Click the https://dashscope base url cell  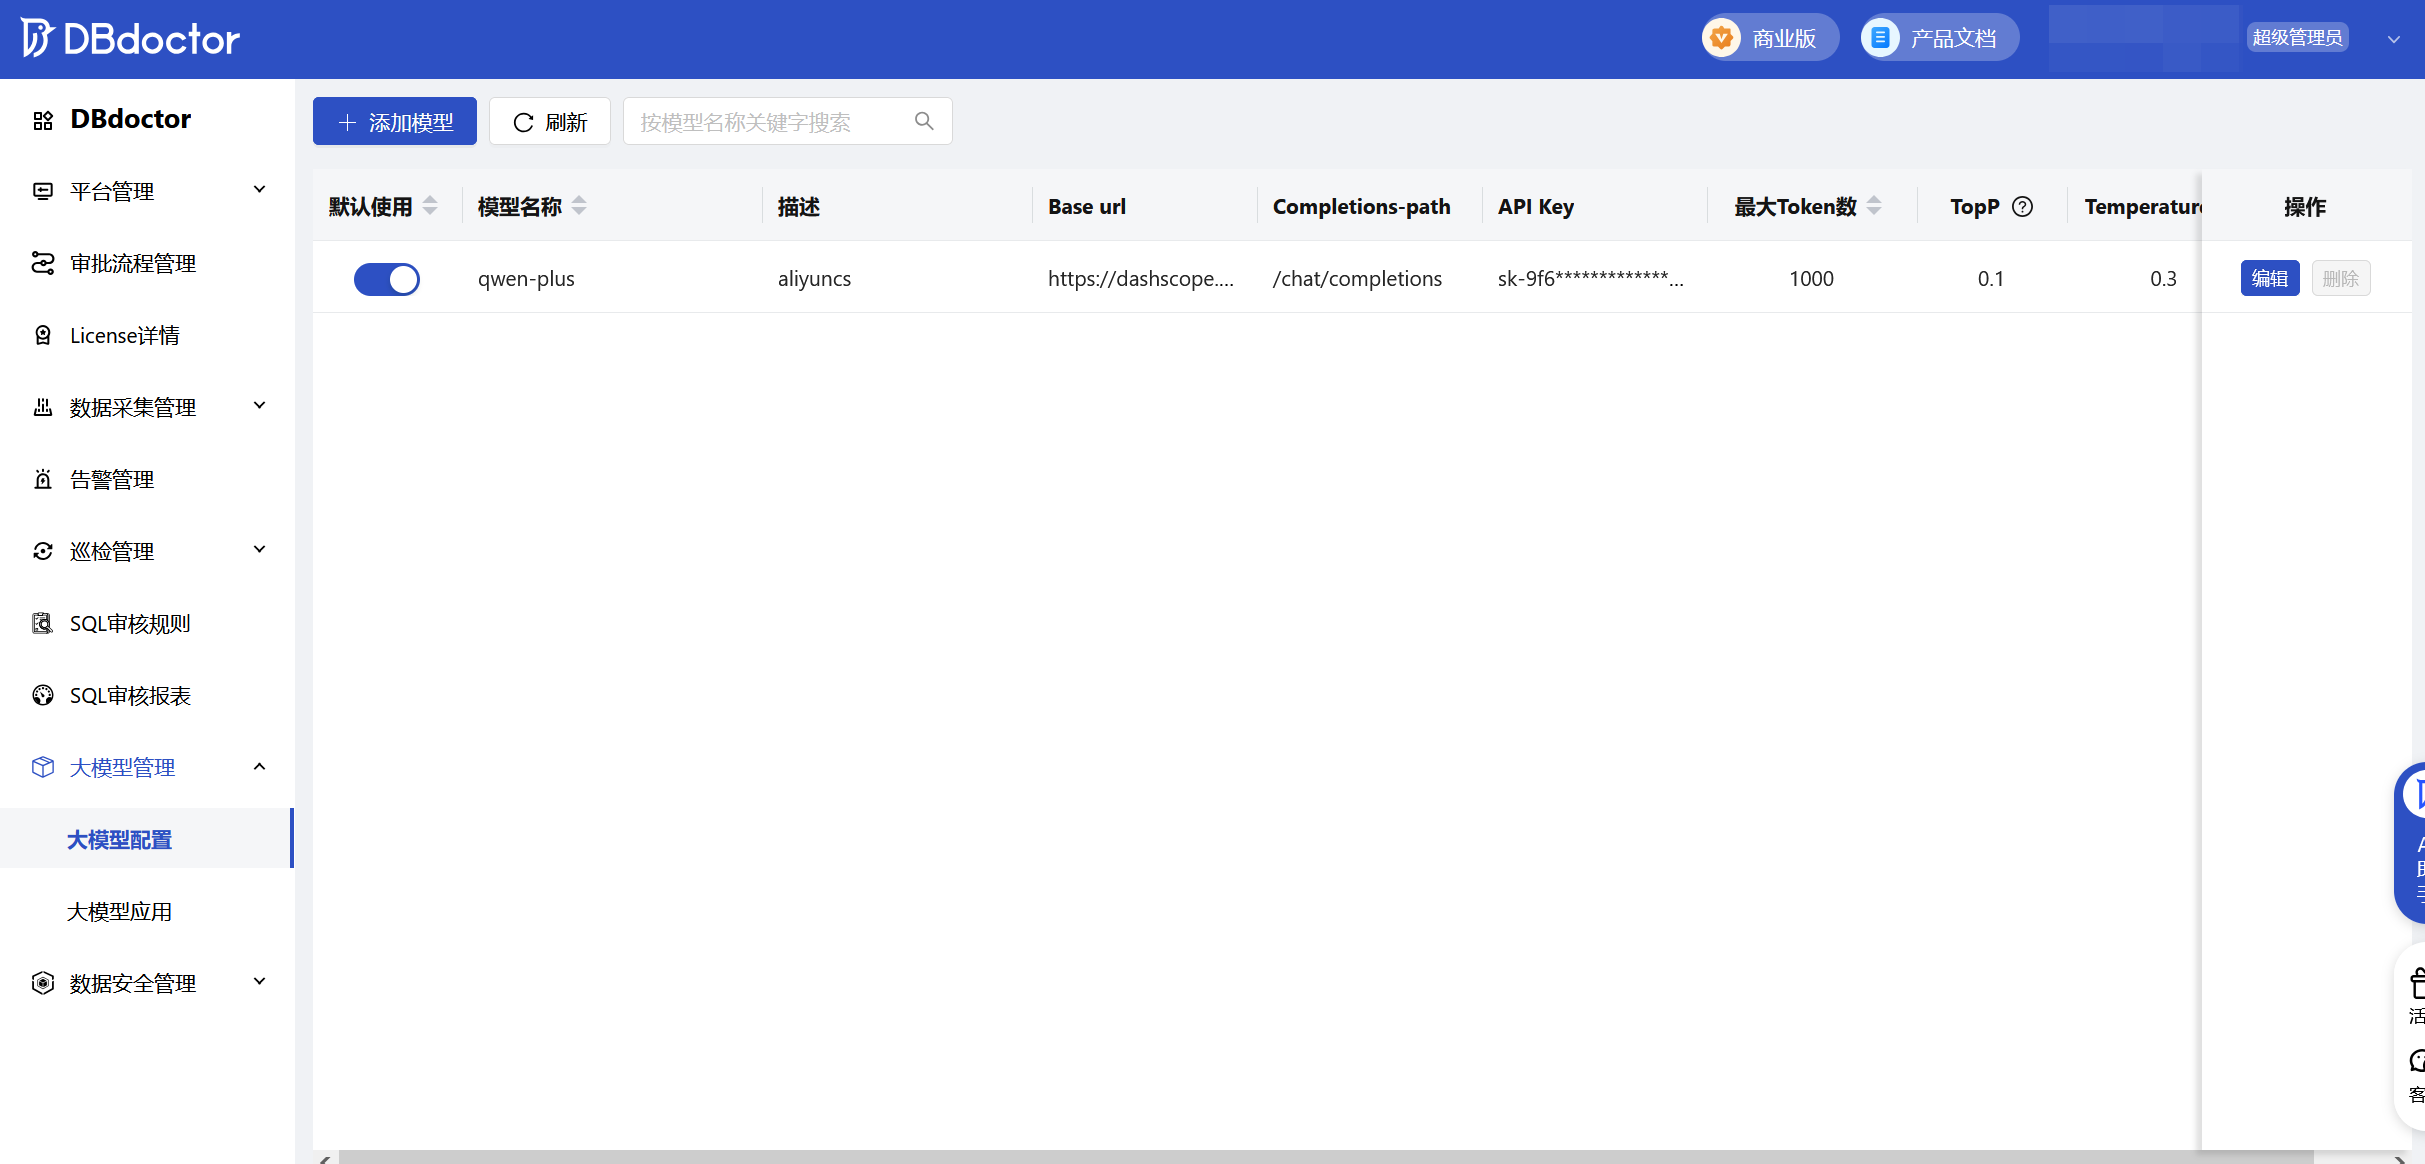pyautogui.click(x=1141, y=279)
